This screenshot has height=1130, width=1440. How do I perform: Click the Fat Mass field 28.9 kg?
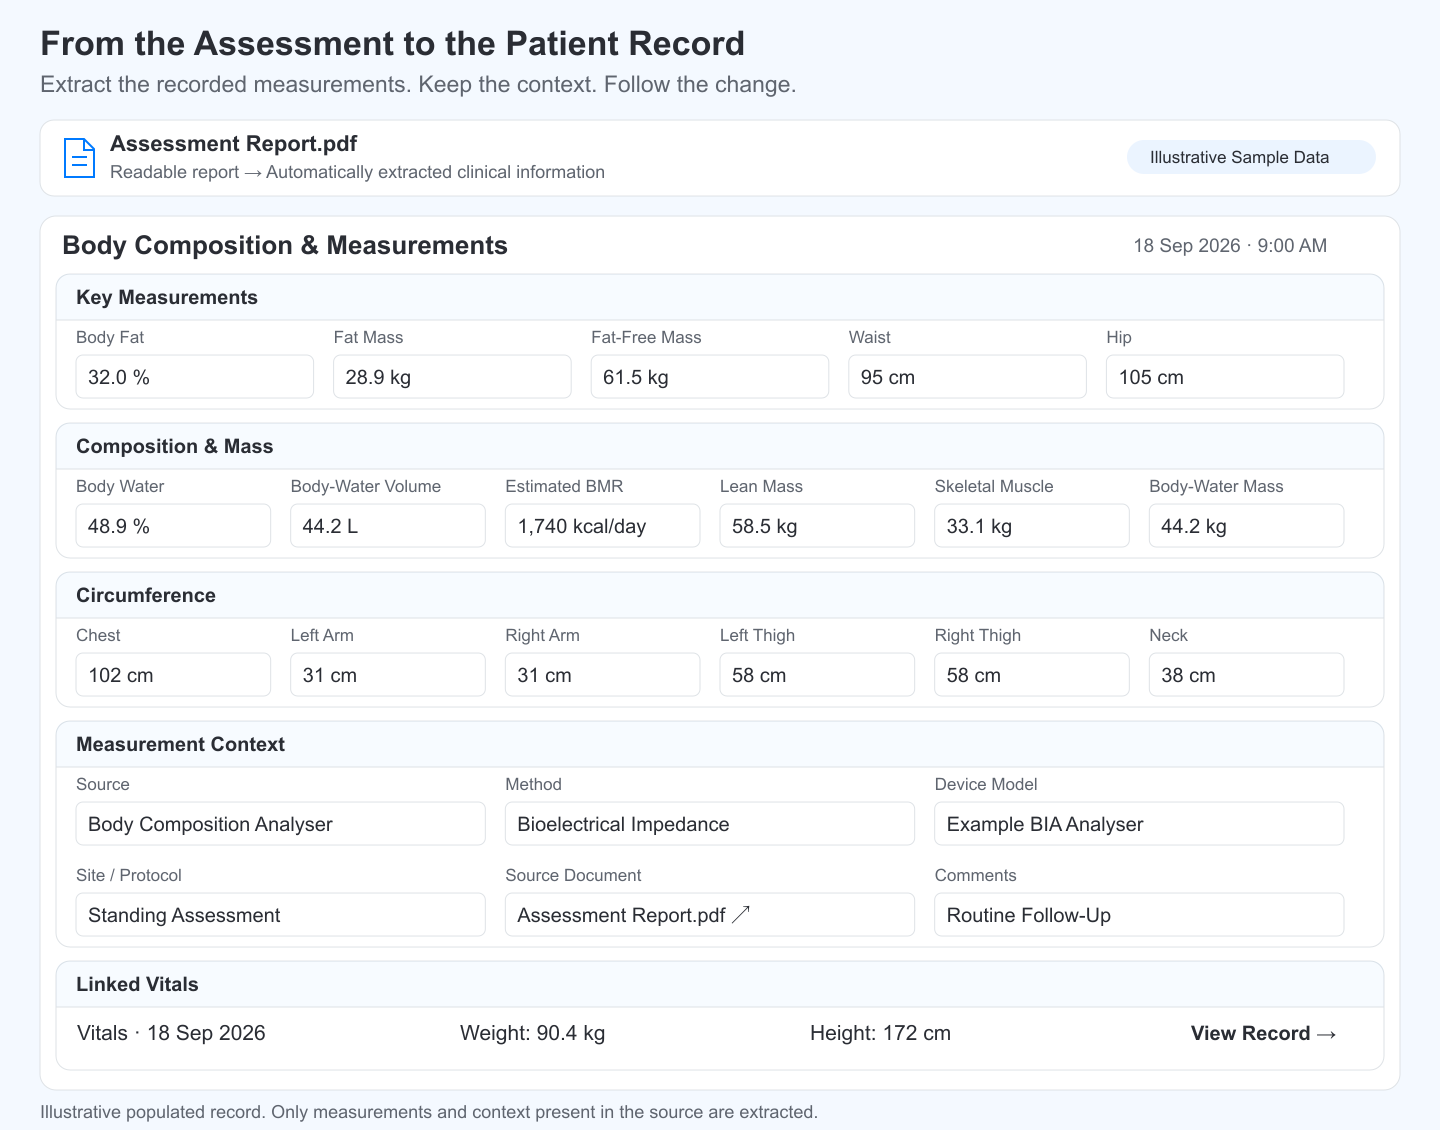(452, 377)
